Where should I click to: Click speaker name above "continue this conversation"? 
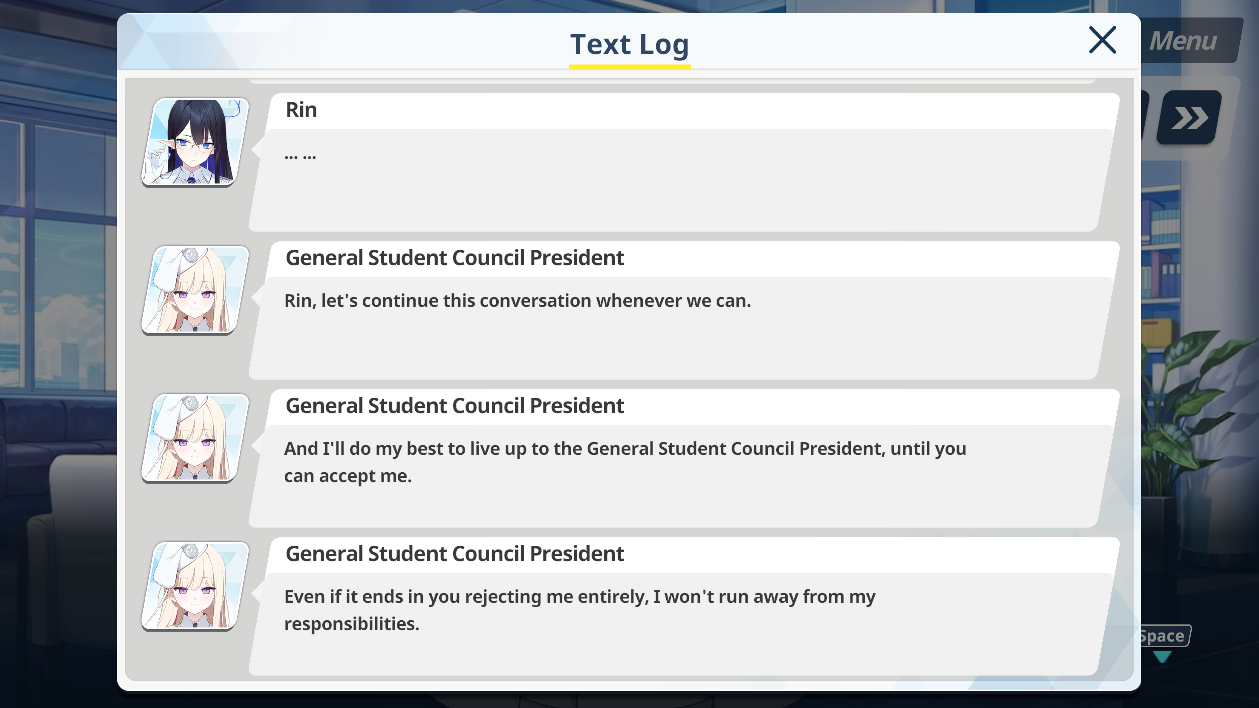(455, 258)
